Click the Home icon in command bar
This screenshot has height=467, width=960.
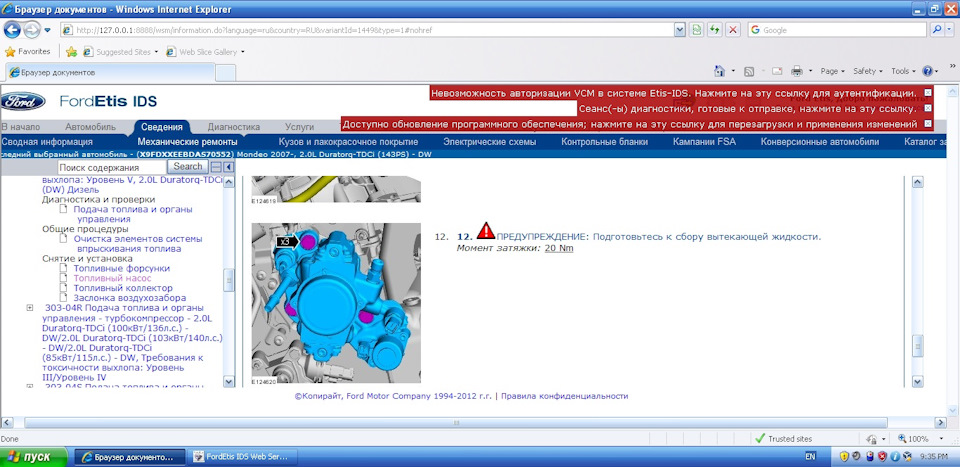pos(720,71)
